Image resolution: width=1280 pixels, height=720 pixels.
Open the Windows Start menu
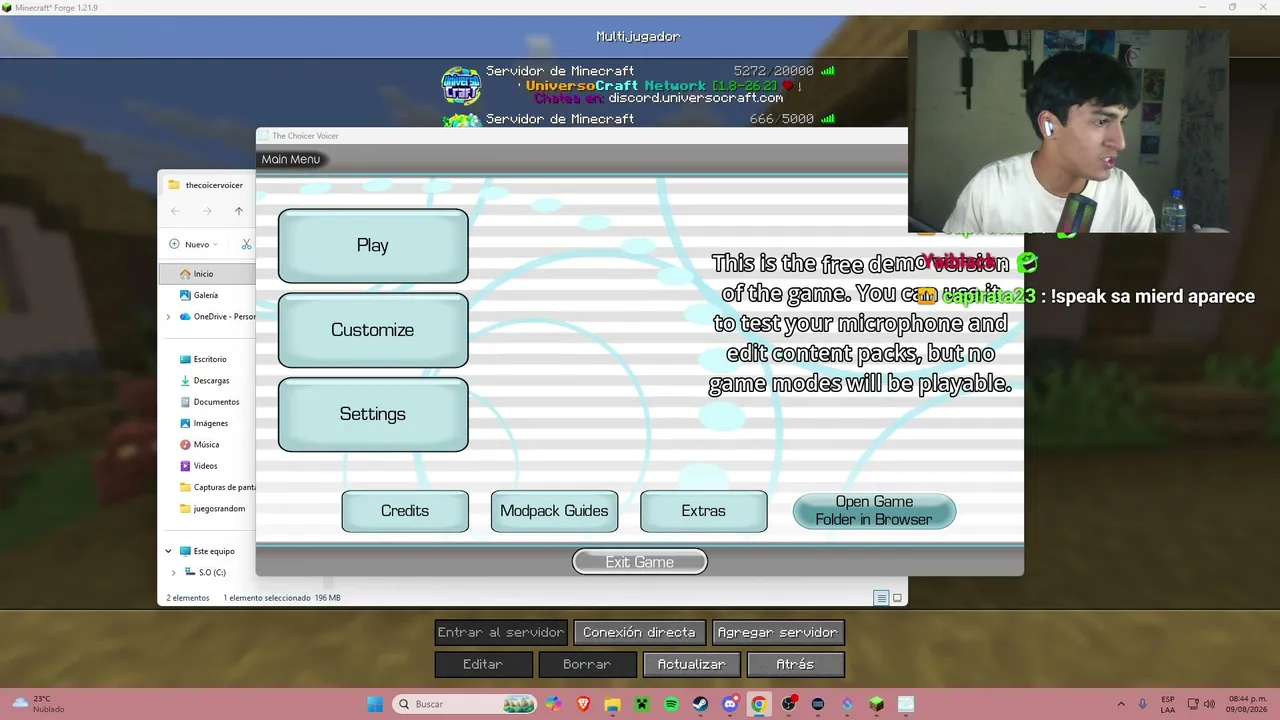pos(375,704)
